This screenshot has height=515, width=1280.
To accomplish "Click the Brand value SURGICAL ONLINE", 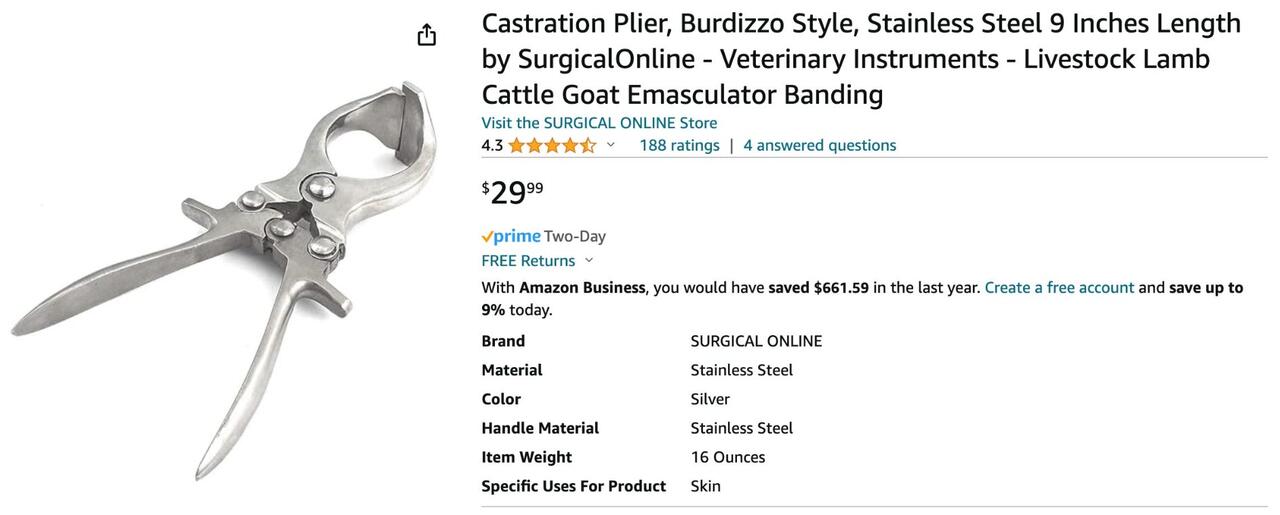I will click(756, 341).
